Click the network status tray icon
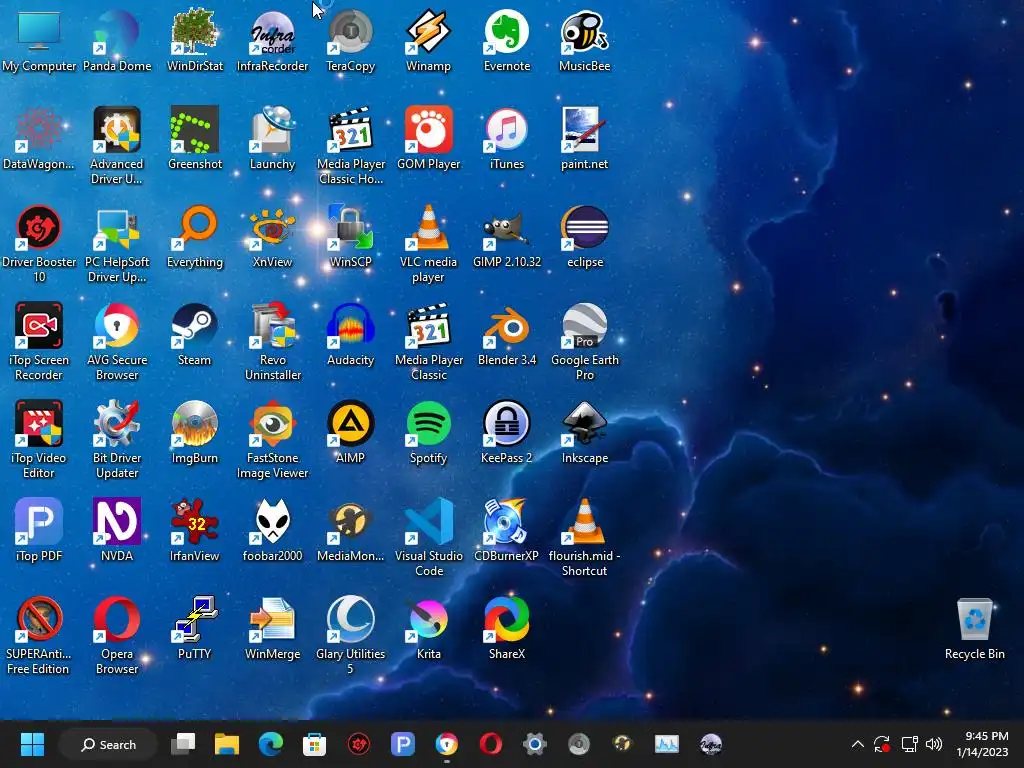Image resolution: width=1024 pixels, height=768 pixels. pos(909,744)
